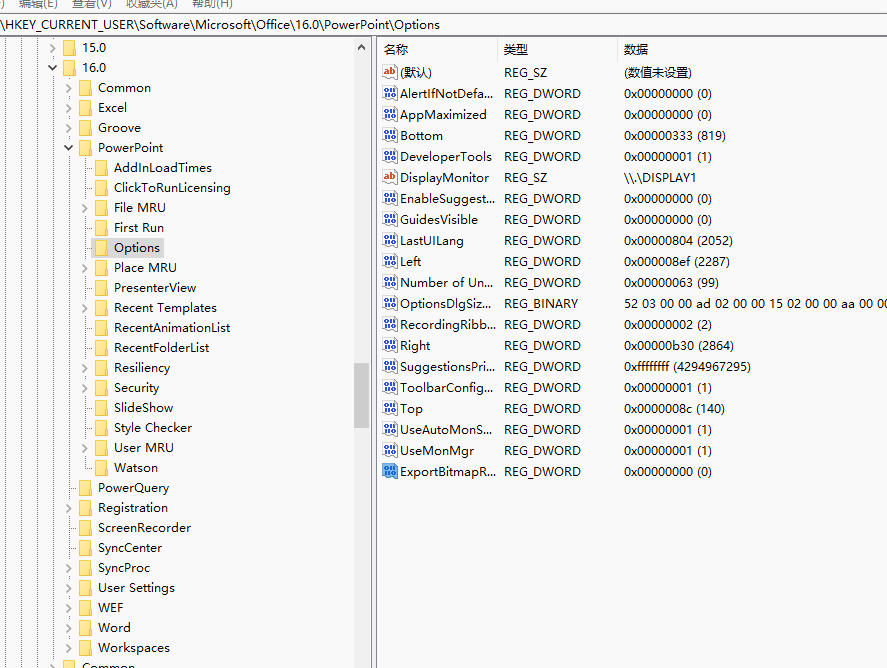Collapse the PowerPoint key branch
Screen dimensions: 887x668
(68, 148)
